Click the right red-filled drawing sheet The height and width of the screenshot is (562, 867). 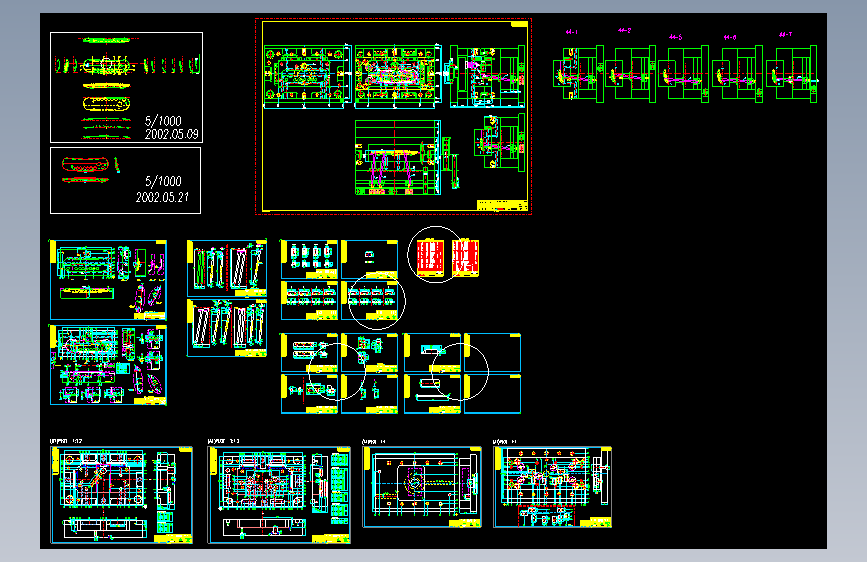pyautogui.click(x=466, y=258)
